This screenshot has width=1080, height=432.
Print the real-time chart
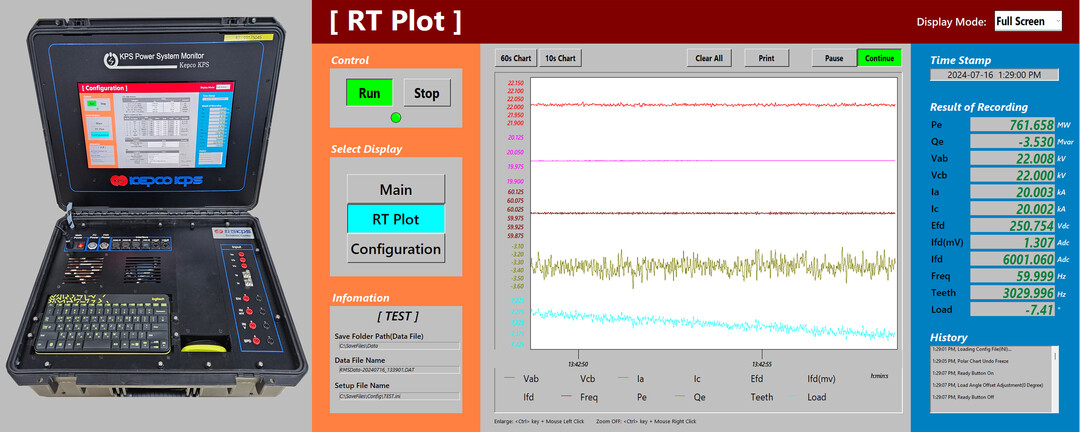click(766, 58)
